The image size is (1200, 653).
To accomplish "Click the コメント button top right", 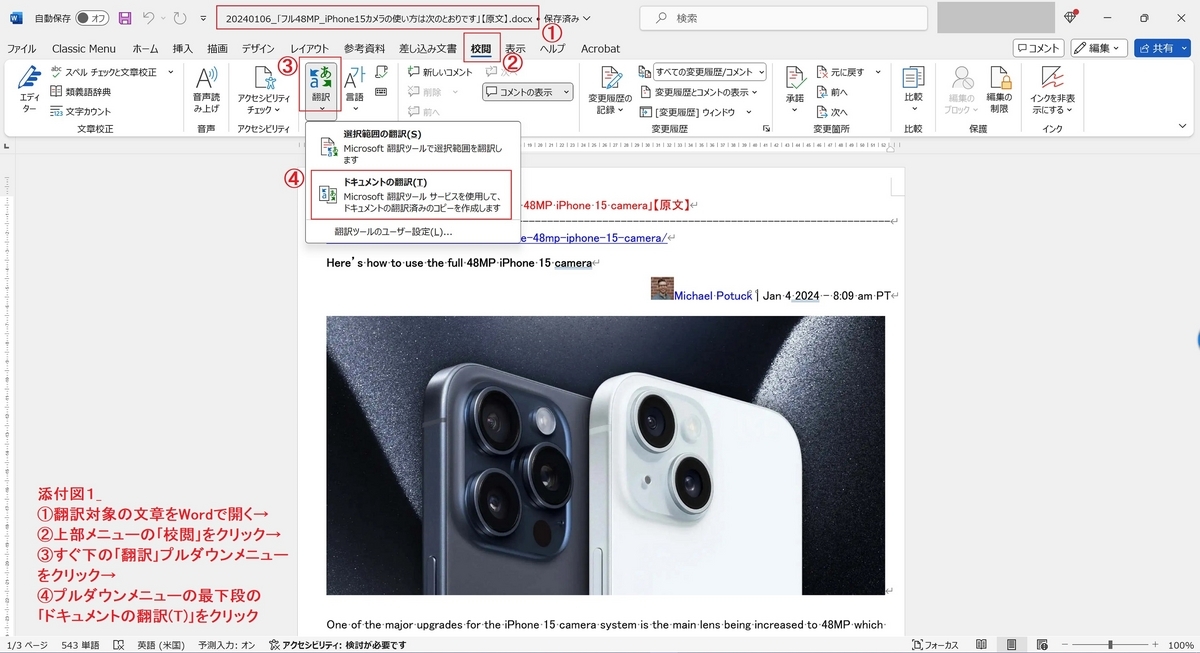I will pyautogui.click(x=1038, y=48).
